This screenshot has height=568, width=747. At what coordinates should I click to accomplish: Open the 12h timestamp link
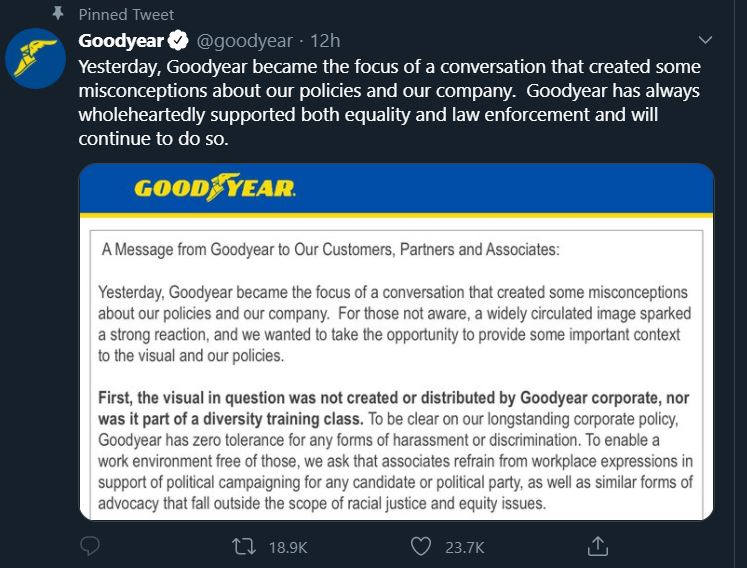pyautogui.click(x=326, y=41)
